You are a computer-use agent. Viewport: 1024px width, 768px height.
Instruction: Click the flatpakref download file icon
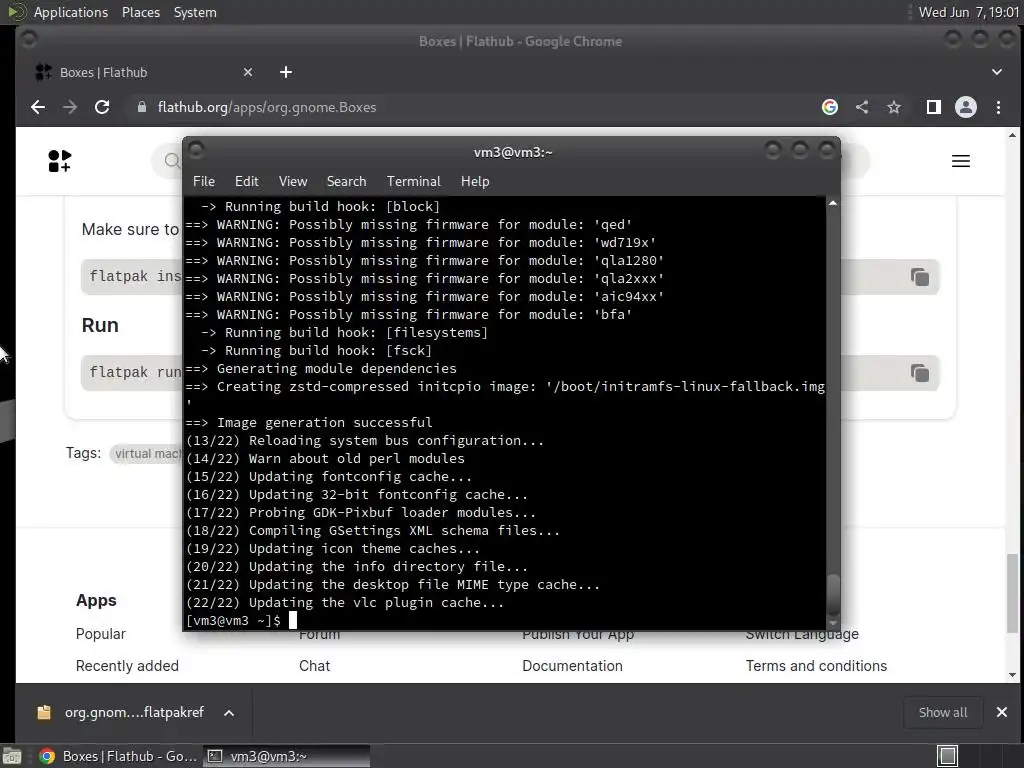(44, 712)
